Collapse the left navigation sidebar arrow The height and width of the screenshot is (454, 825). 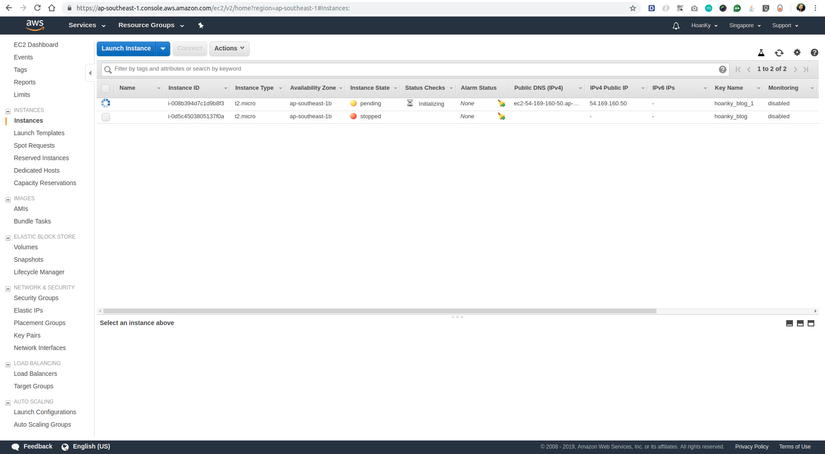90,73
